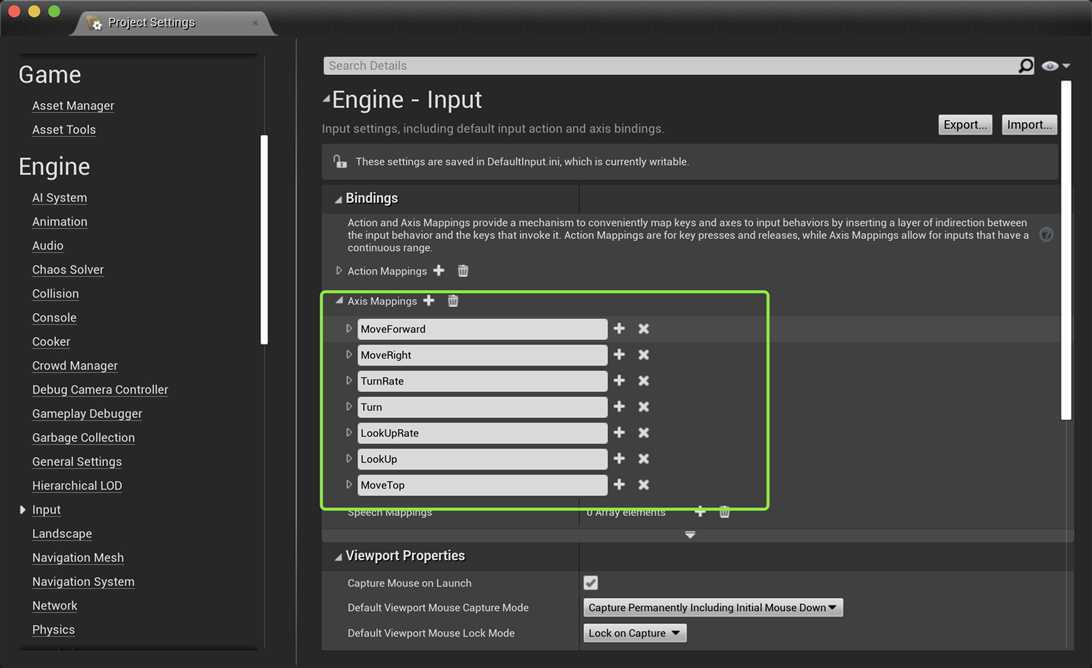Open Asset Manager settings

pyautogui.click(x=73, y=105)
